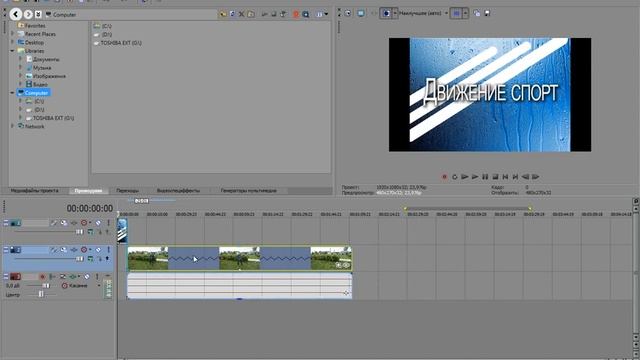Toggle loop playback under preview
Viewport: 640px width, 360px height.
point(455,177)
